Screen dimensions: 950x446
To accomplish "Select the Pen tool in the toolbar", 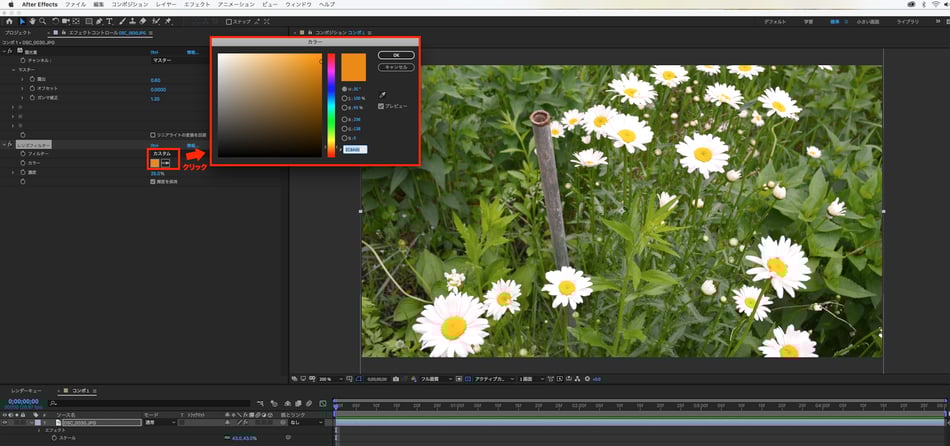I will [x=97, y=20].
